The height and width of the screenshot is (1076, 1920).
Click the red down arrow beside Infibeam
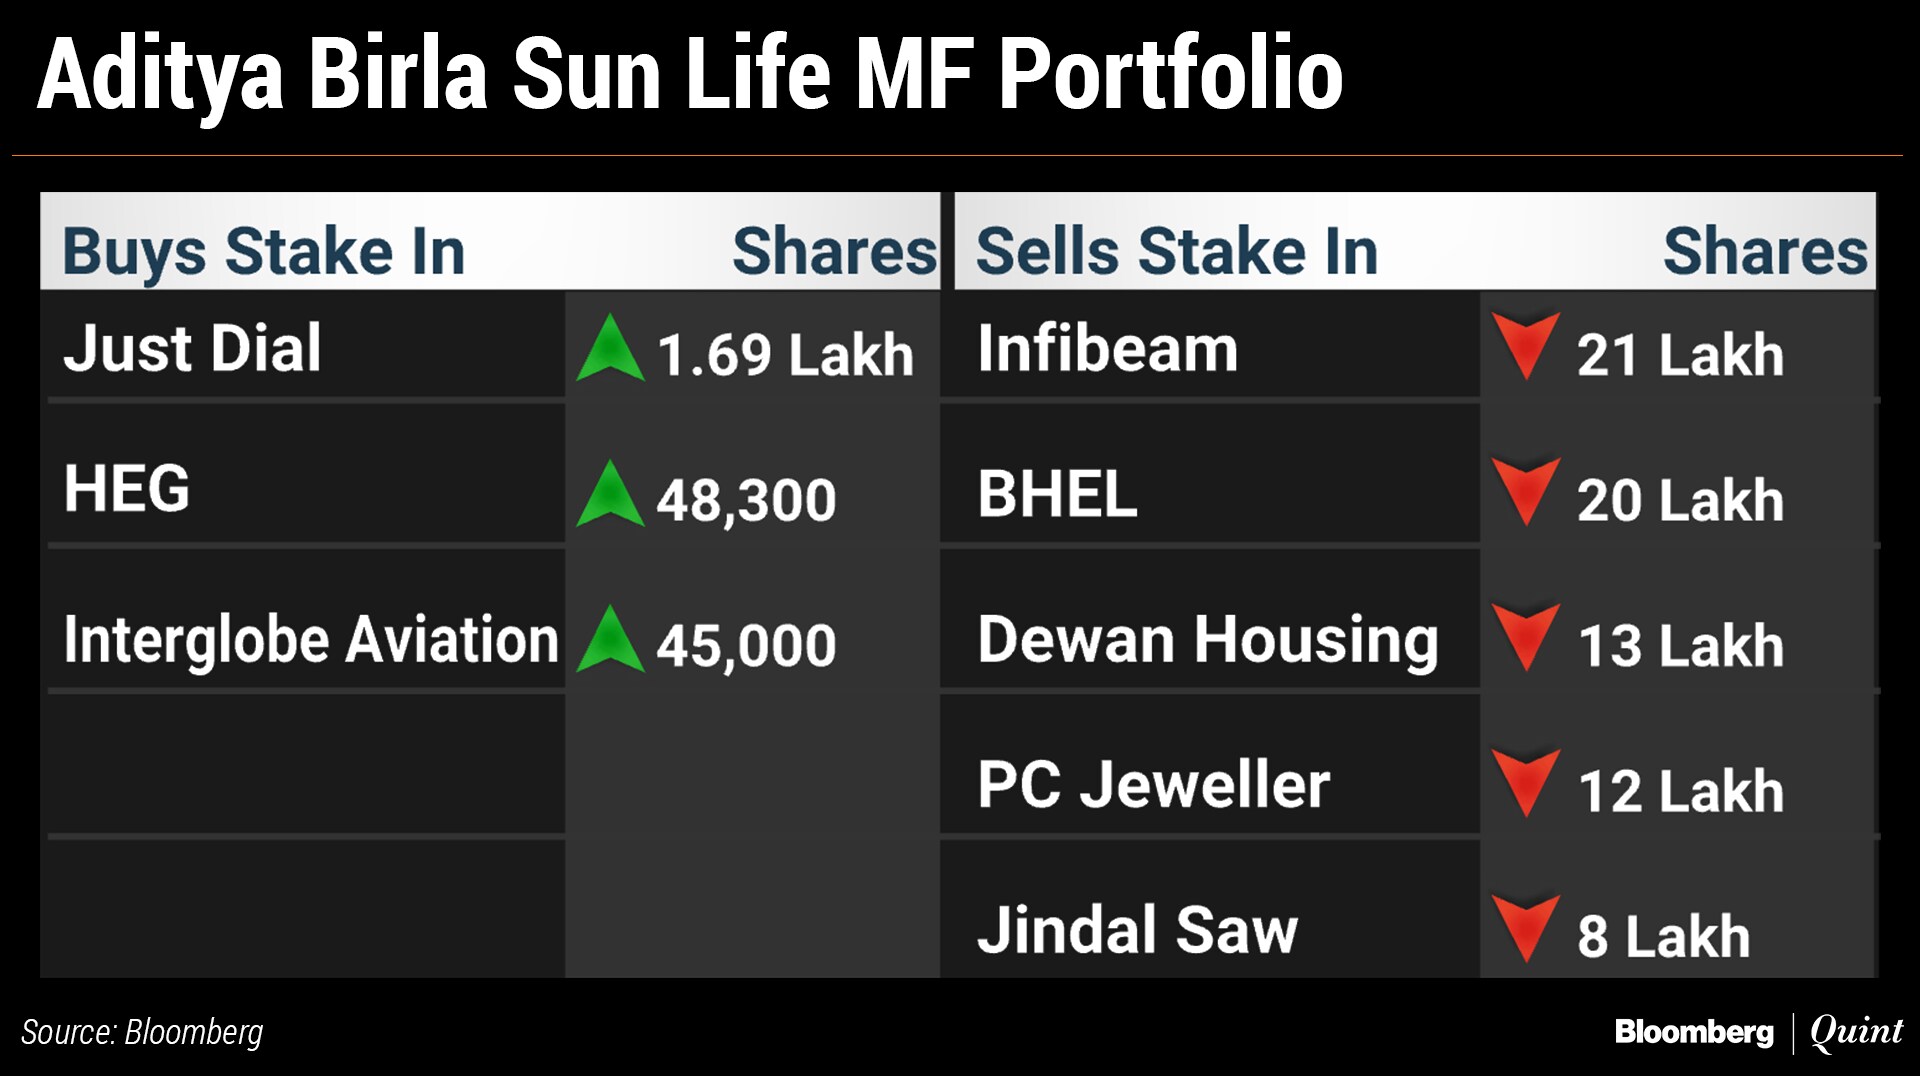[x=1525, y=343]
